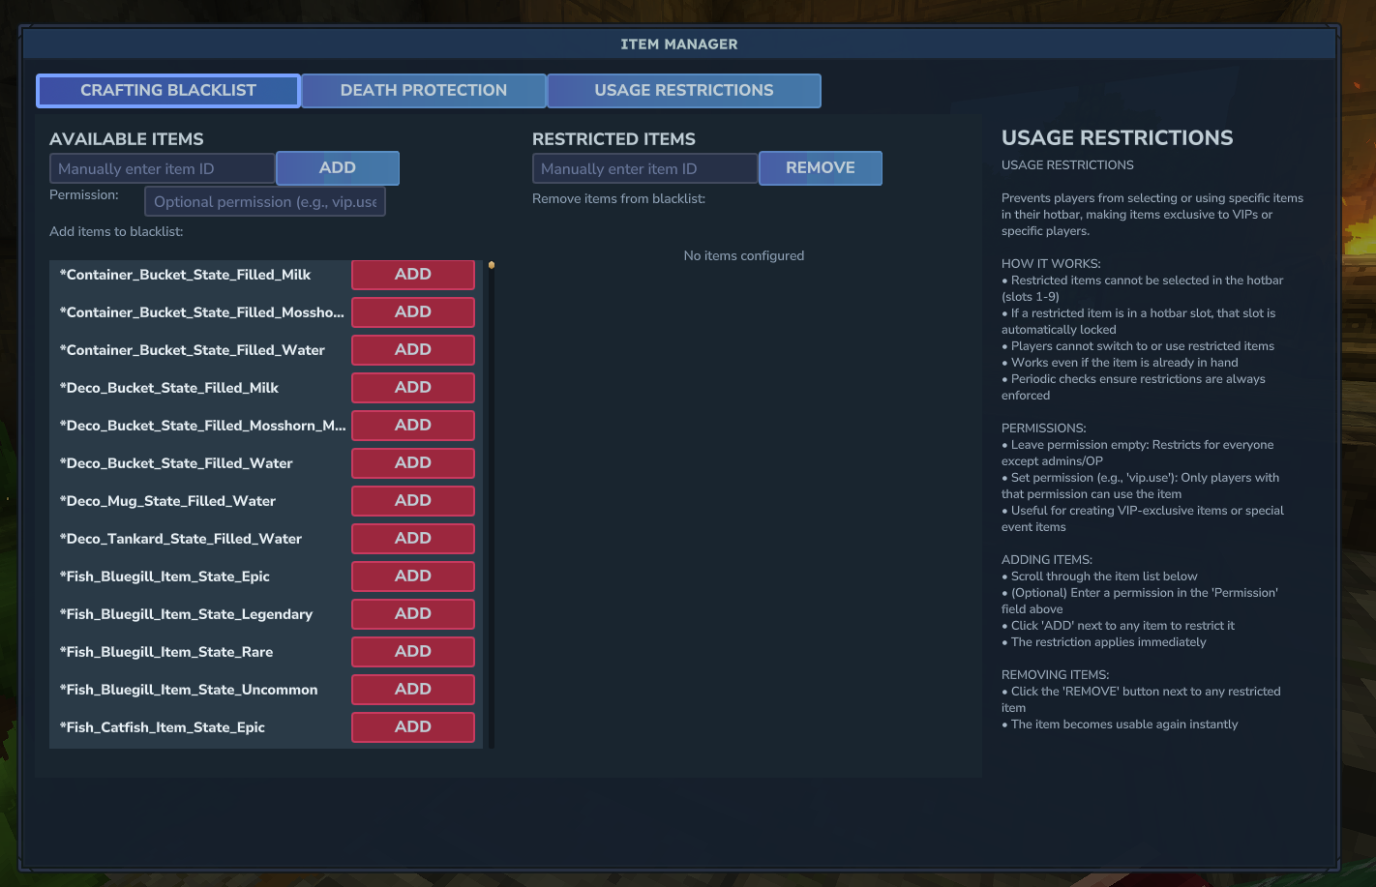Add Fish_Catfish_Item_State_Epic to the blacklist
Image resolution: width=1376 pixels, height=887 pixels.
tap(413, 727)
